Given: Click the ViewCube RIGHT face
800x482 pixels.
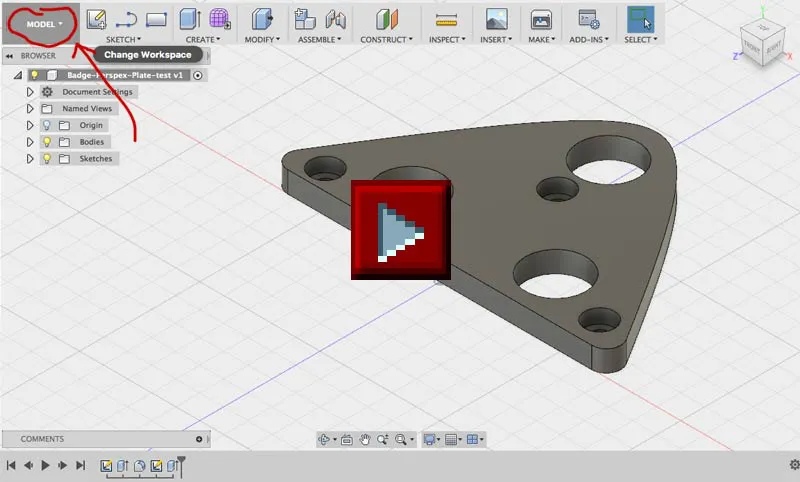Looking at the screenshot, I should (x=773, y=47).
